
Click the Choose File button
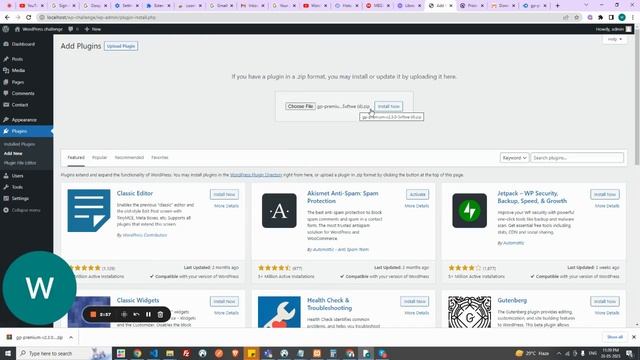click(300, 106)
